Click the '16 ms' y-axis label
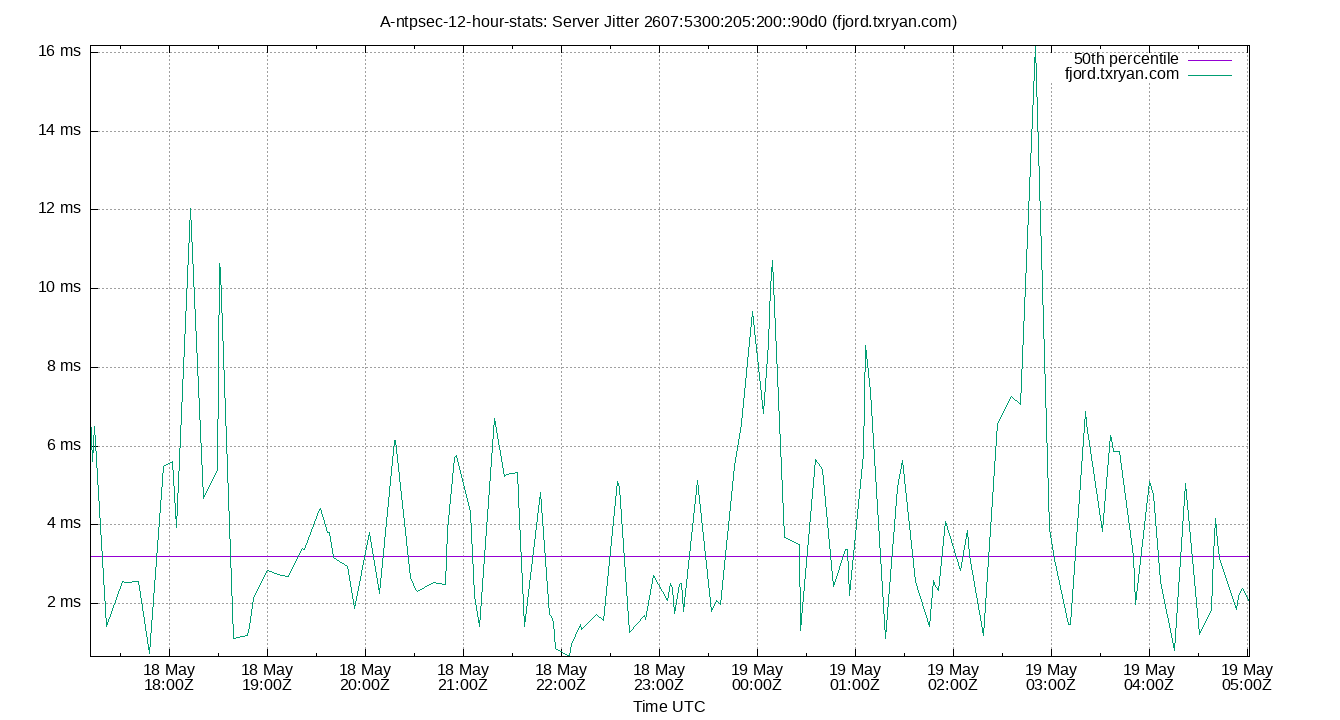The width and height of the screenshot is (1340, 720). pyautogui.click(x=61, y=51)
